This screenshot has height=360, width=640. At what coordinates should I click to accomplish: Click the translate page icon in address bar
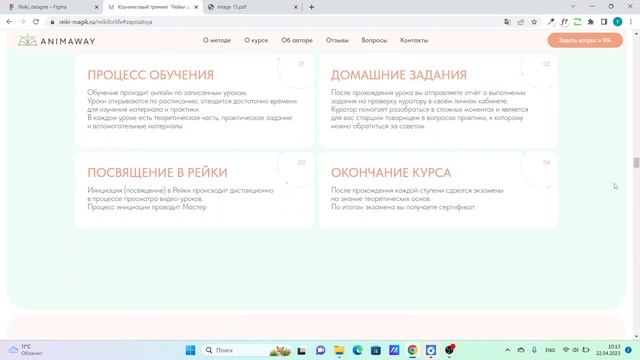point(507,22)
